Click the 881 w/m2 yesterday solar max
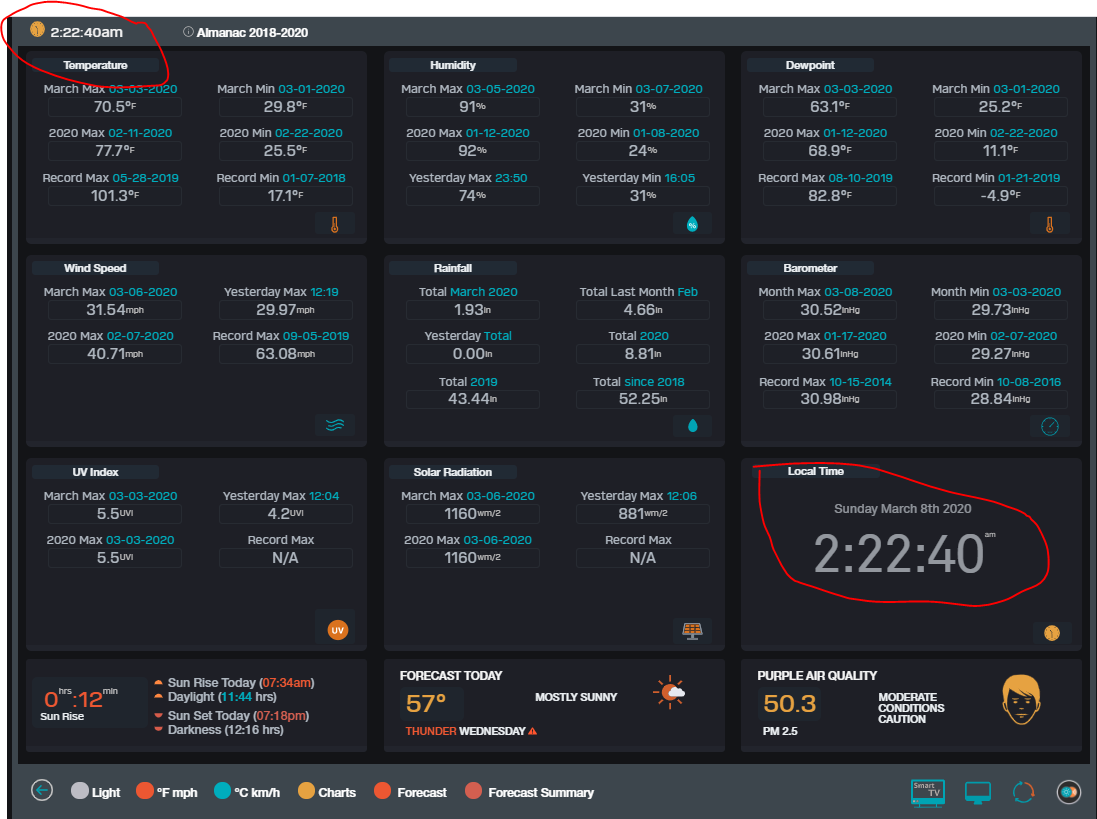The width and height of the screenshot is (1097, 819). [x=643, y=513]
